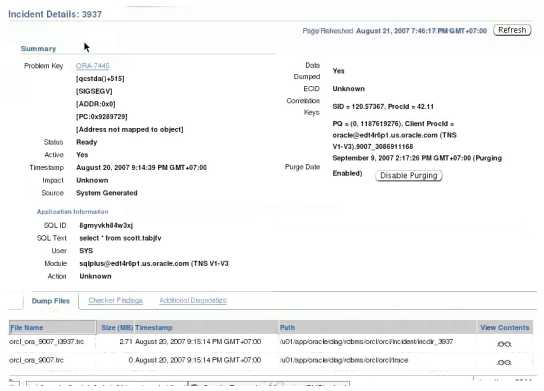Screen dimensions: 544x391
Task: Select file name orcl_ora_9007_i3937.trc
Action: tap(46, 342)
